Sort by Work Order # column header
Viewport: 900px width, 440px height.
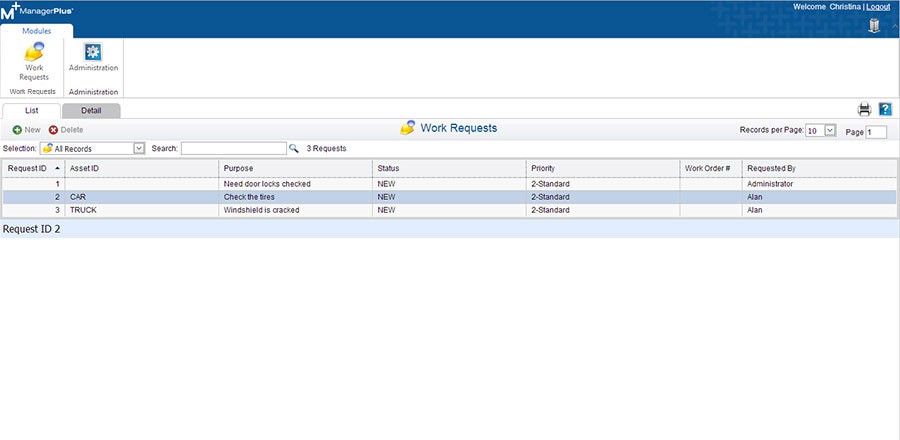point(711,169)
